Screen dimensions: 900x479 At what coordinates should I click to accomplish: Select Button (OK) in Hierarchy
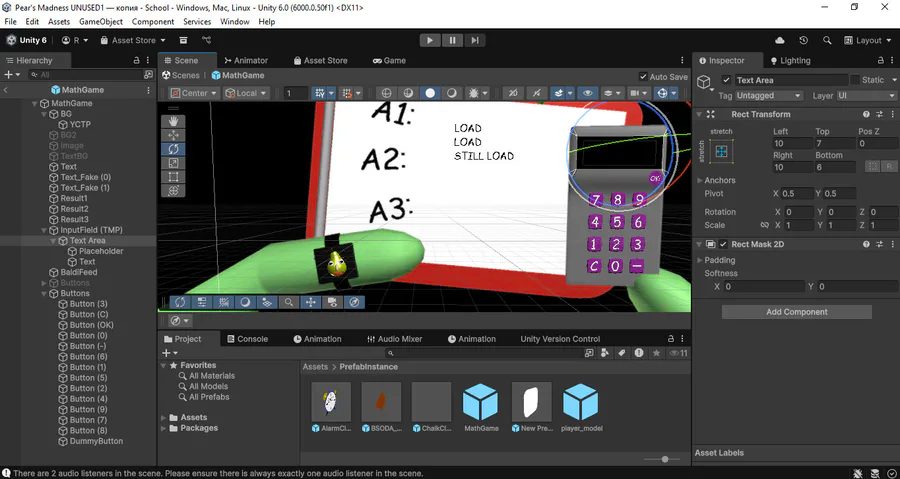point(92,325)
